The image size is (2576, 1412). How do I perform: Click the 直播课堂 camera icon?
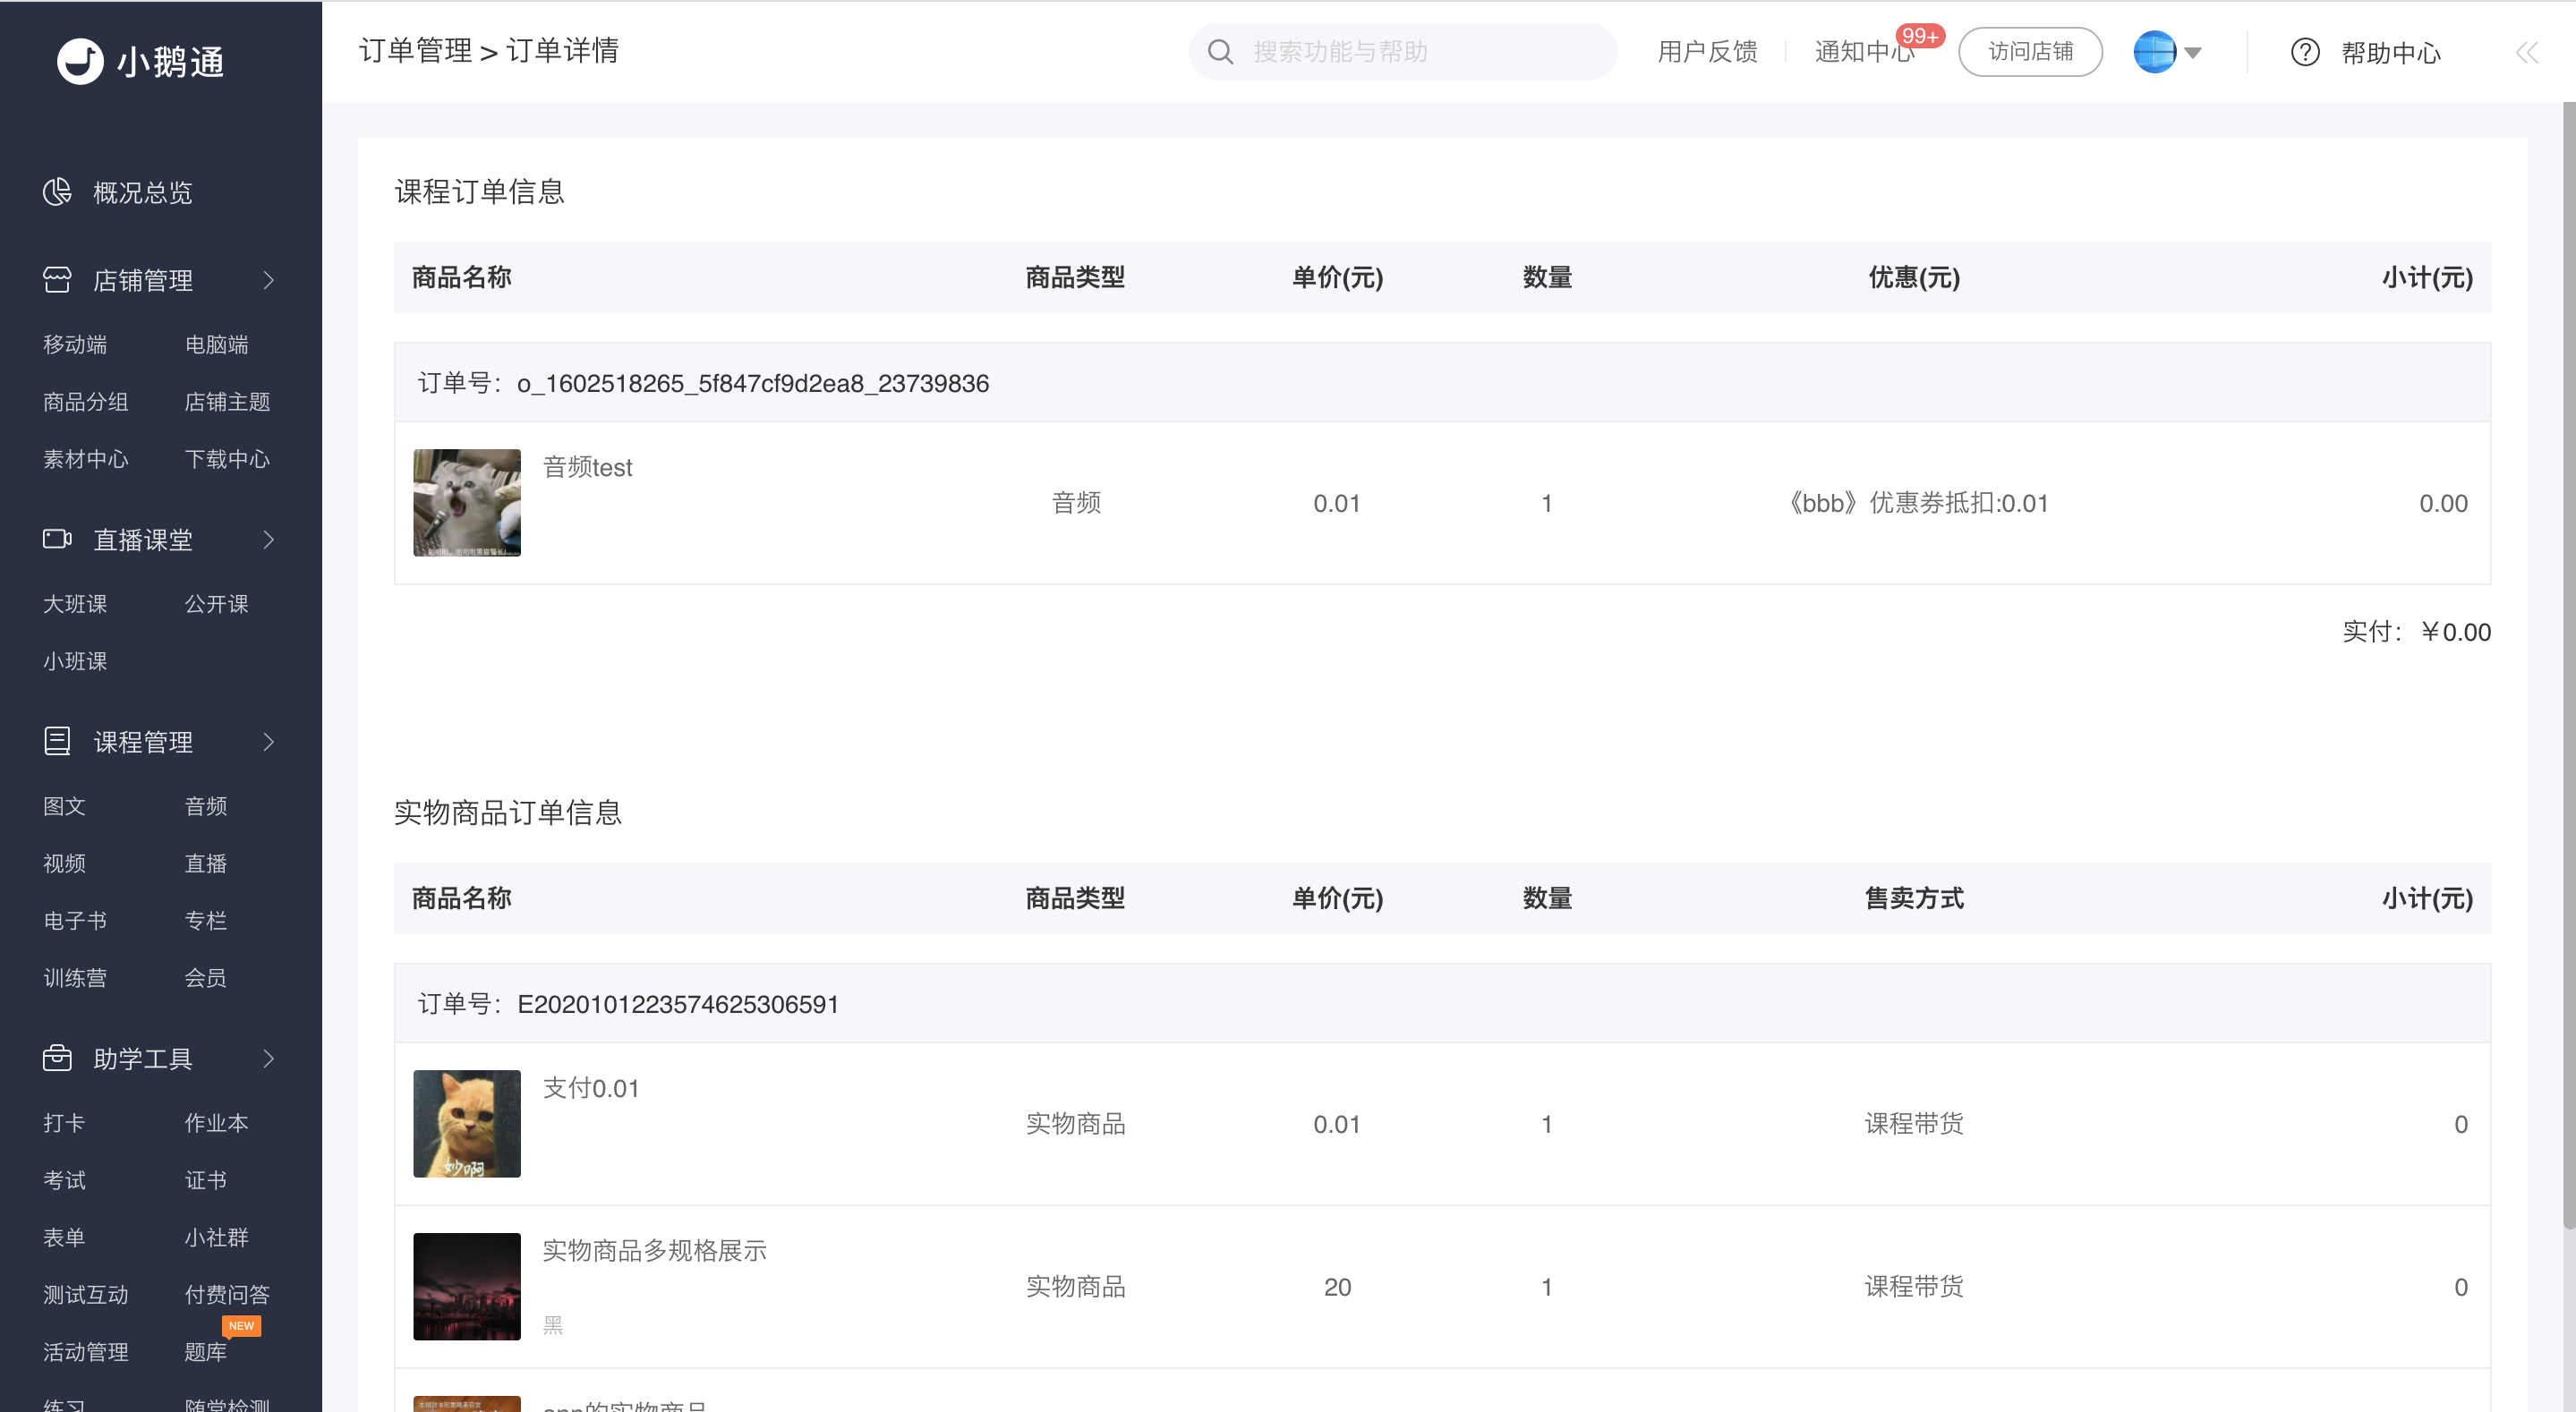pos(57,539)
